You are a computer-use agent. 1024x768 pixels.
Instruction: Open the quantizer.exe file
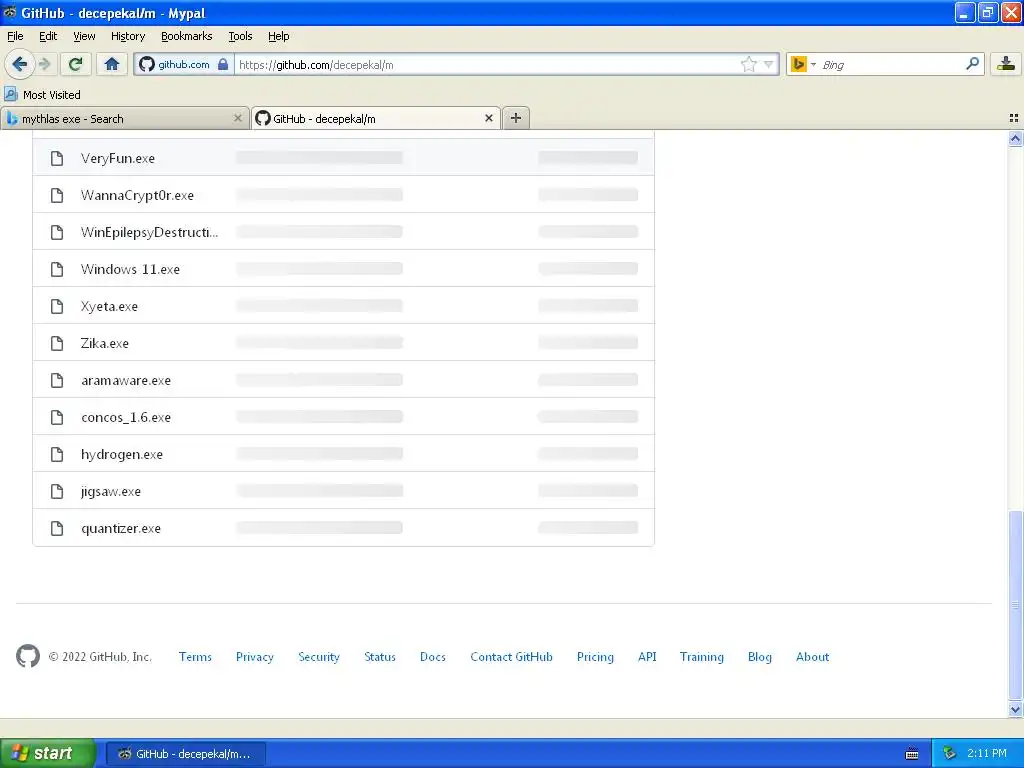[x=121, y=528]
